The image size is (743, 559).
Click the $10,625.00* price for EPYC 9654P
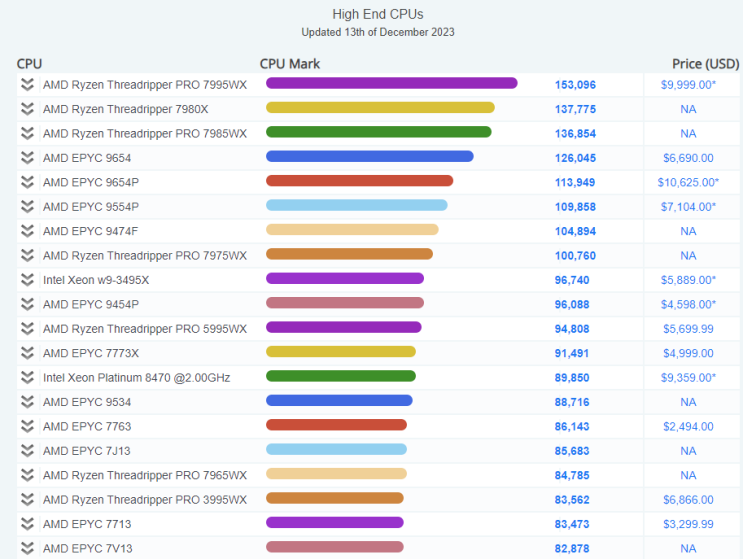[x=688, y=182]
